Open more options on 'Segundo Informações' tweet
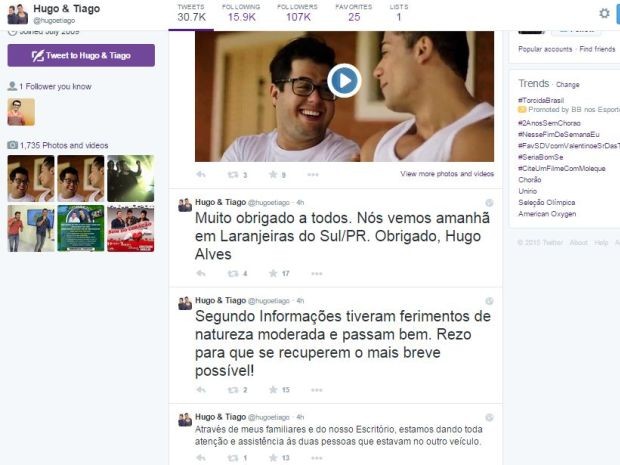Image resolution: width=620 pixels, height=465 pixels. pos(313,390)
